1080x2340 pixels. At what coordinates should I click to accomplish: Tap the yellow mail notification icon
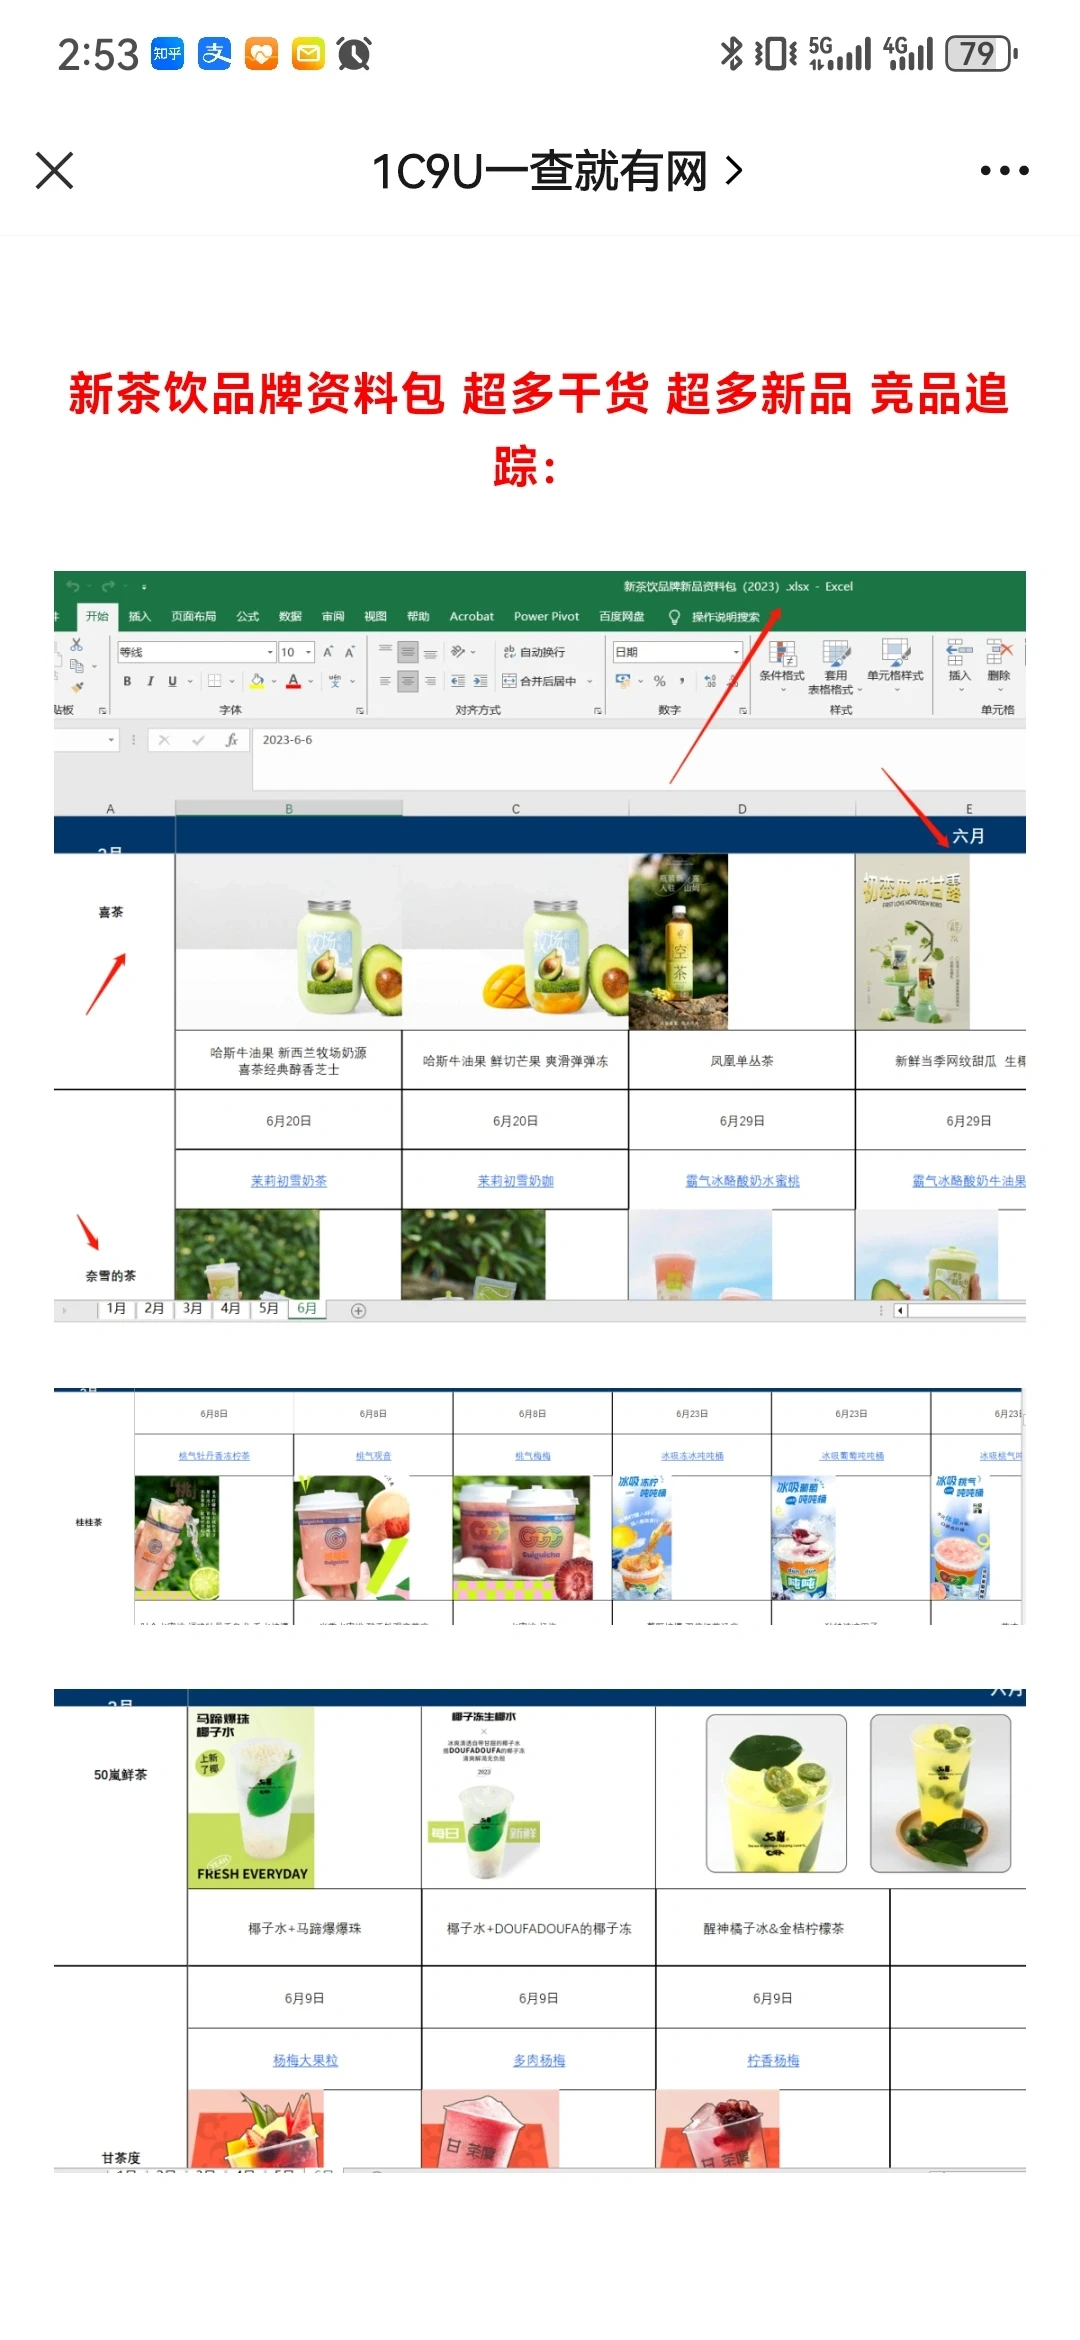308,53
